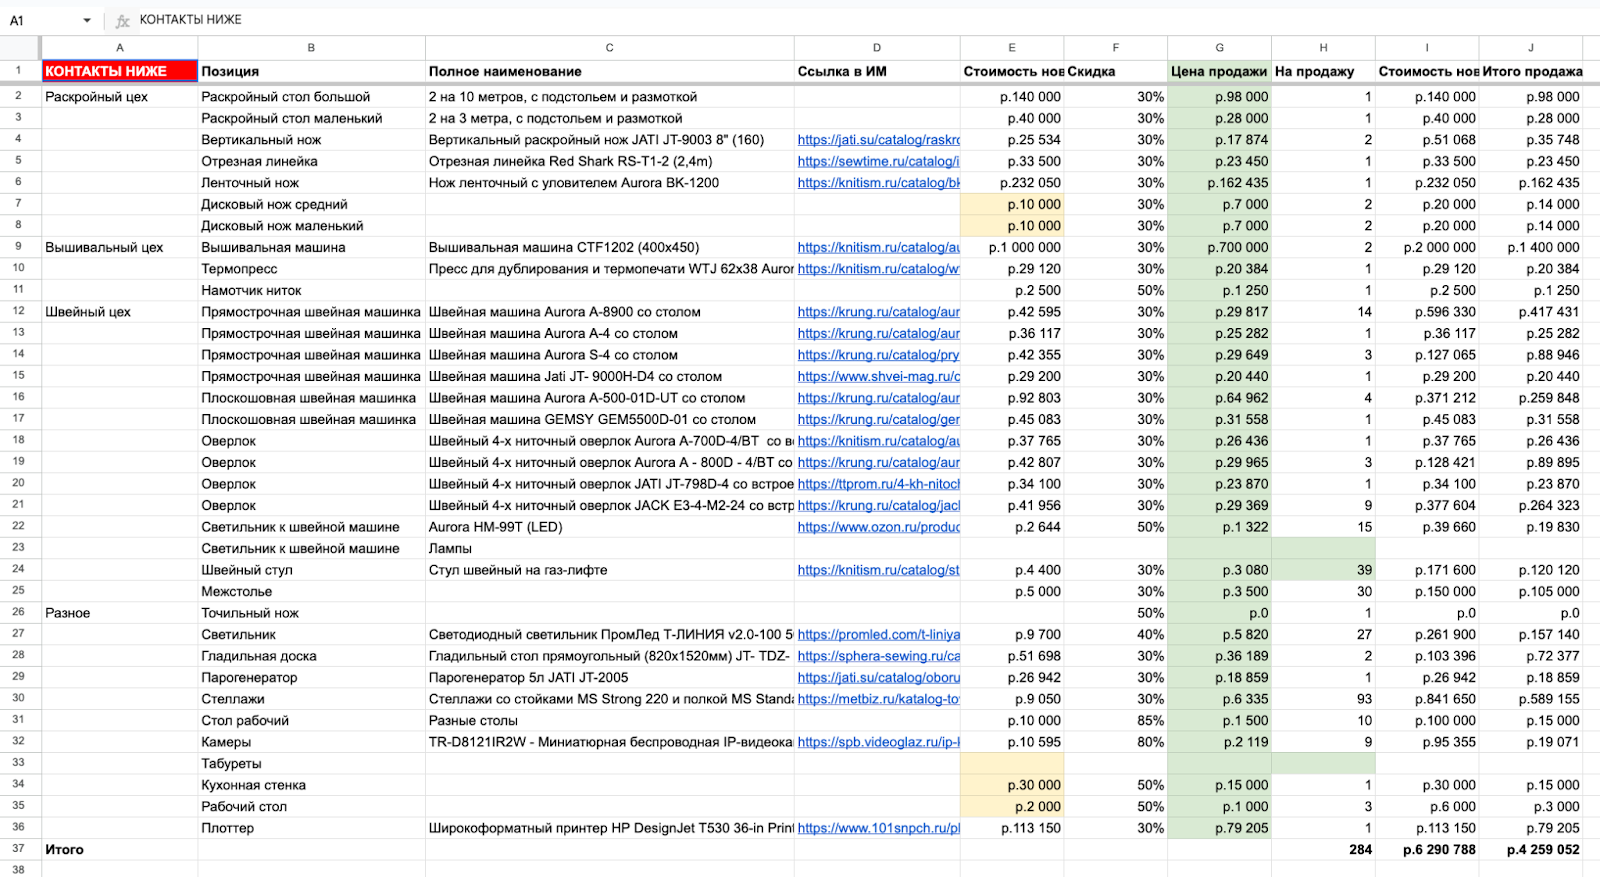Select the Межстолье cell

click(x=311, y=591)
